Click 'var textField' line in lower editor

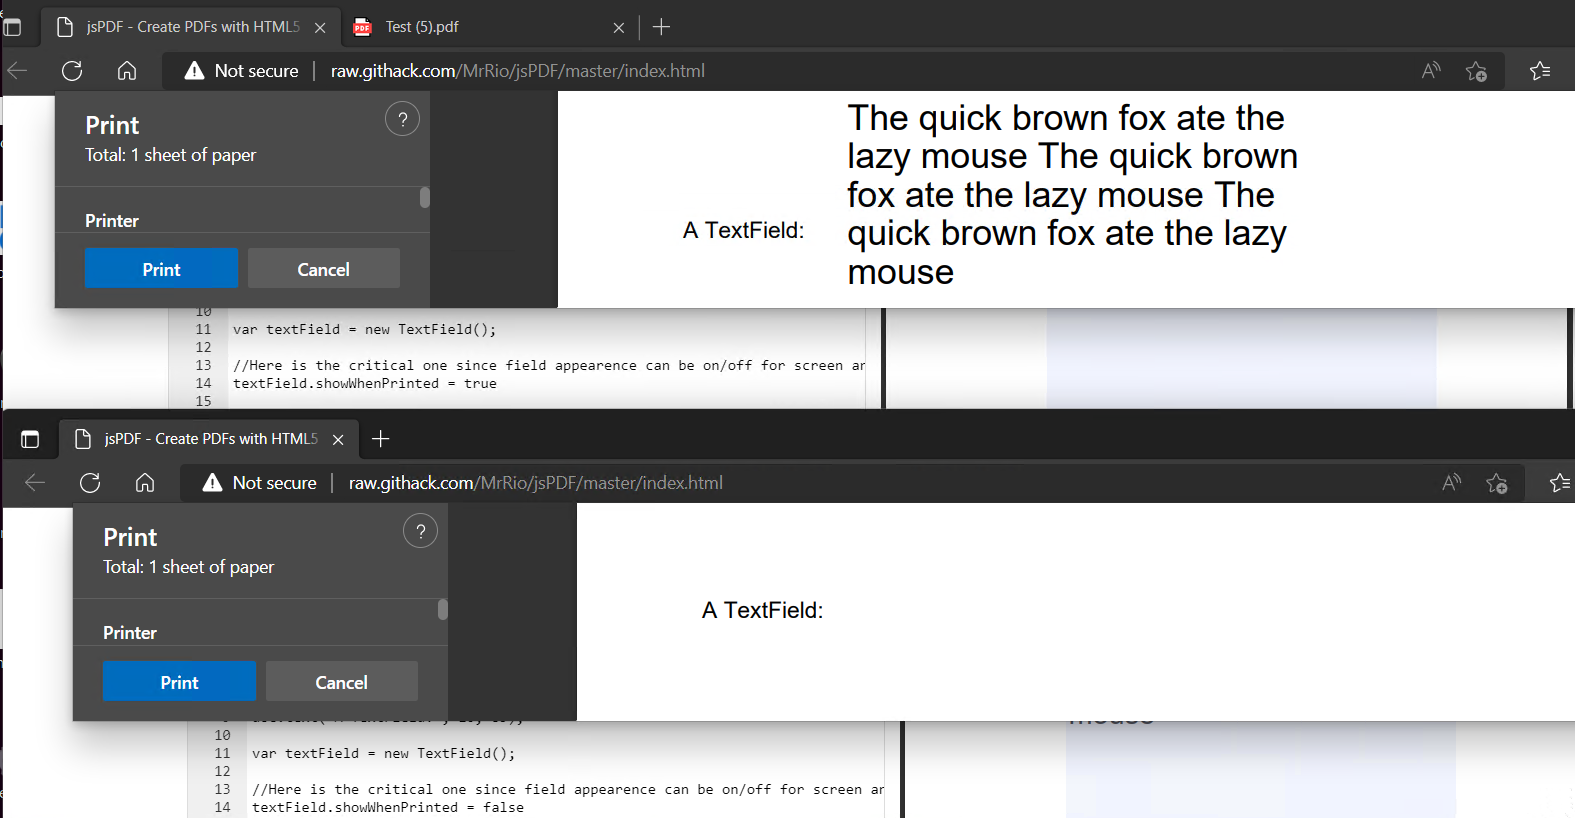click(x=384, y=753)
